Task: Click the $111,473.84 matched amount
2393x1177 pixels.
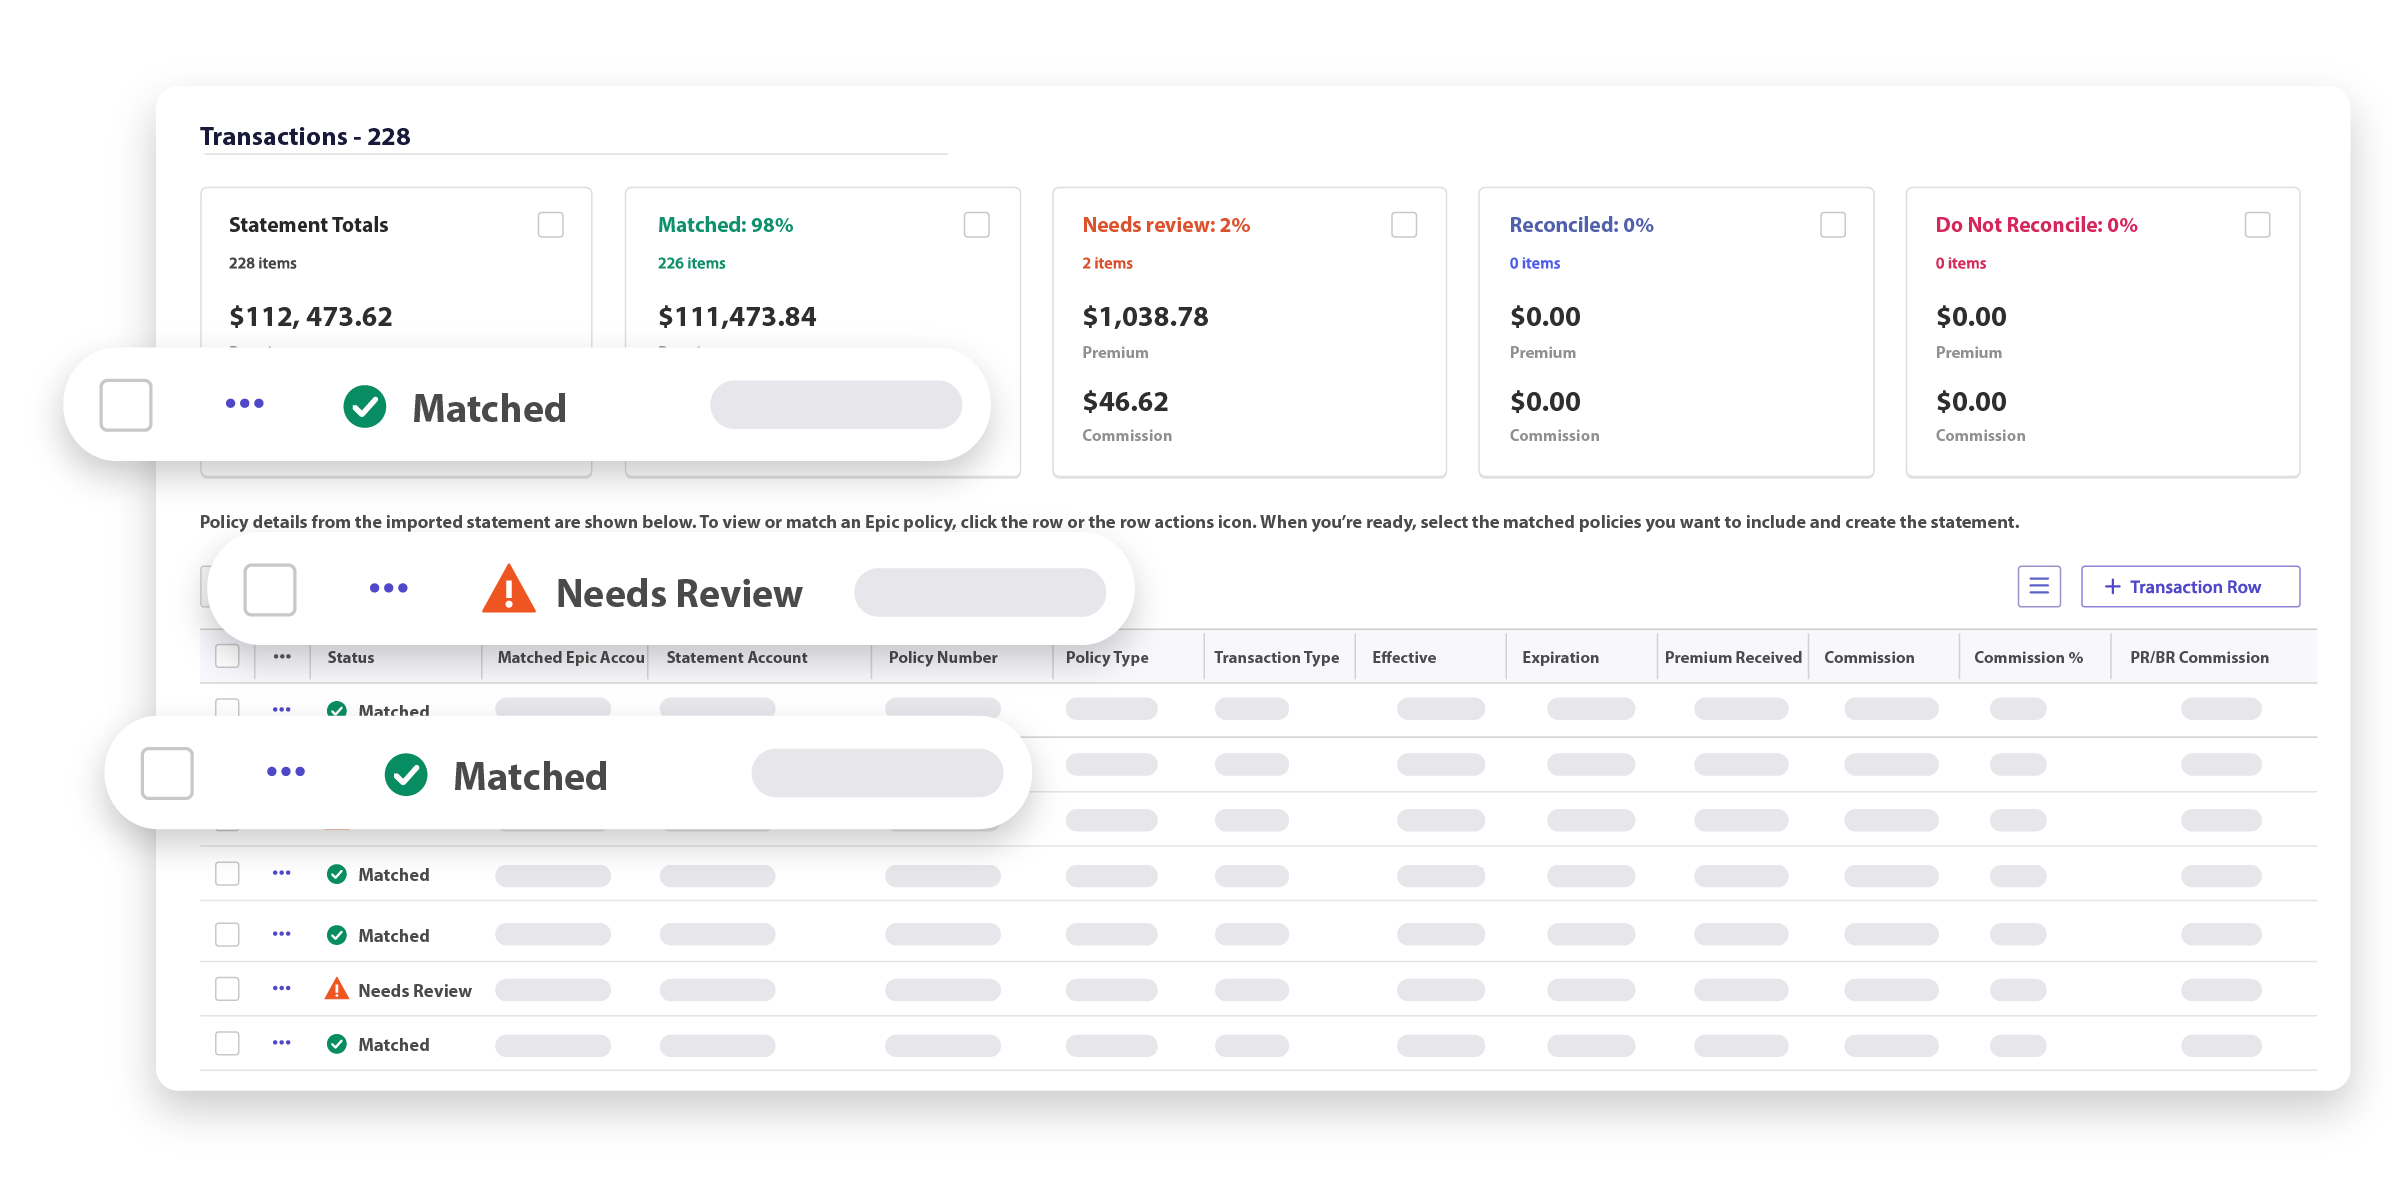Action: tap(737, 317)
